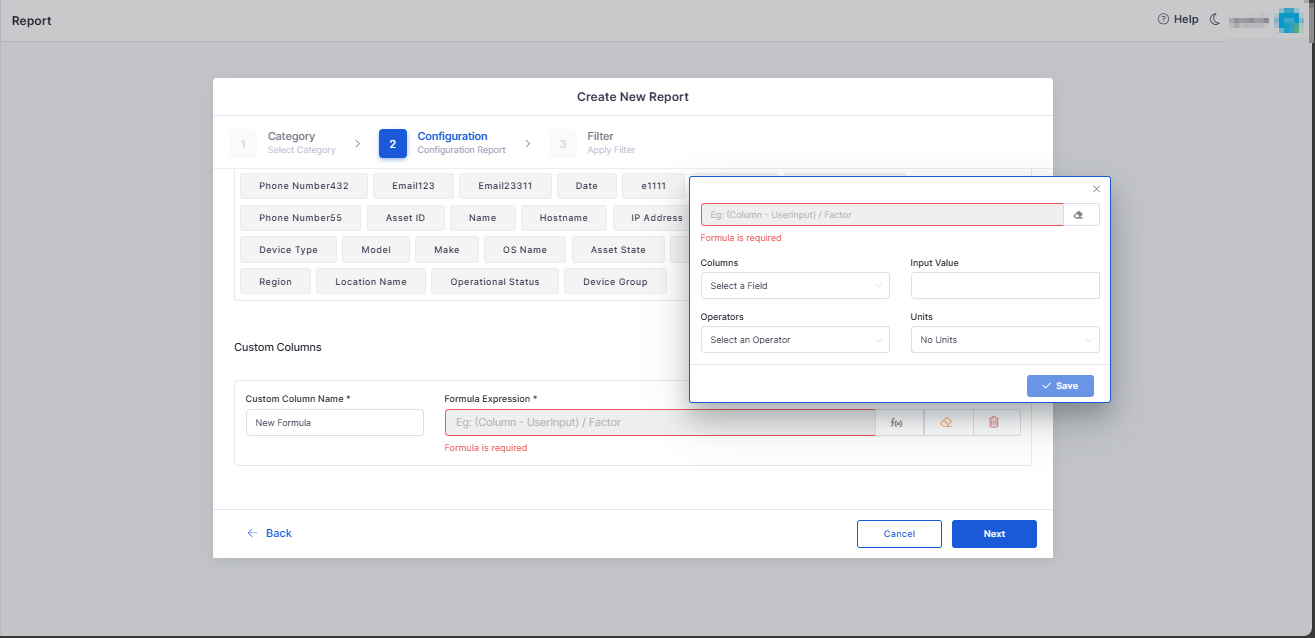Viewport: 1315px width, 638px height.
Task: Click the Next button
Action: coord(993,534)
